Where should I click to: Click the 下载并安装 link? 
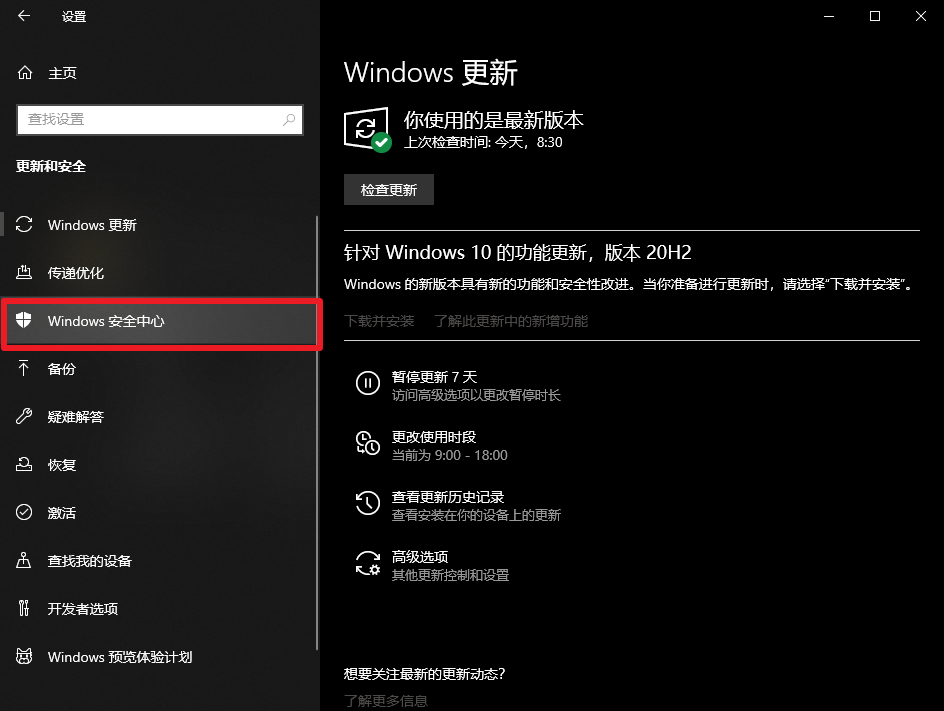coord(379,321)
